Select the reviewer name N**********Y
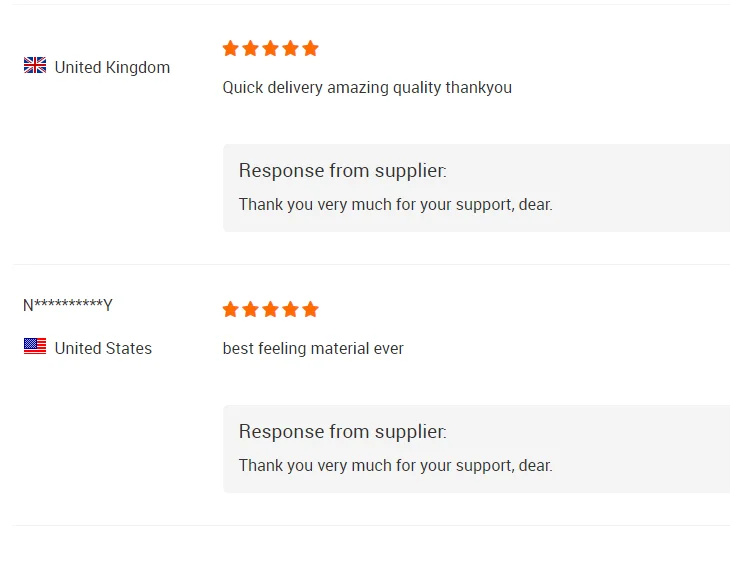Screen dimensions: 730x569 (68, 305)
